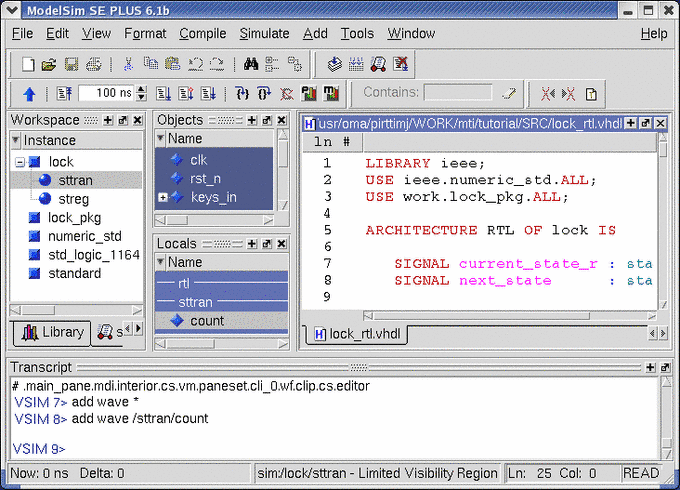
Task: Click the Undo arrow icon
Action: (195, 65)
